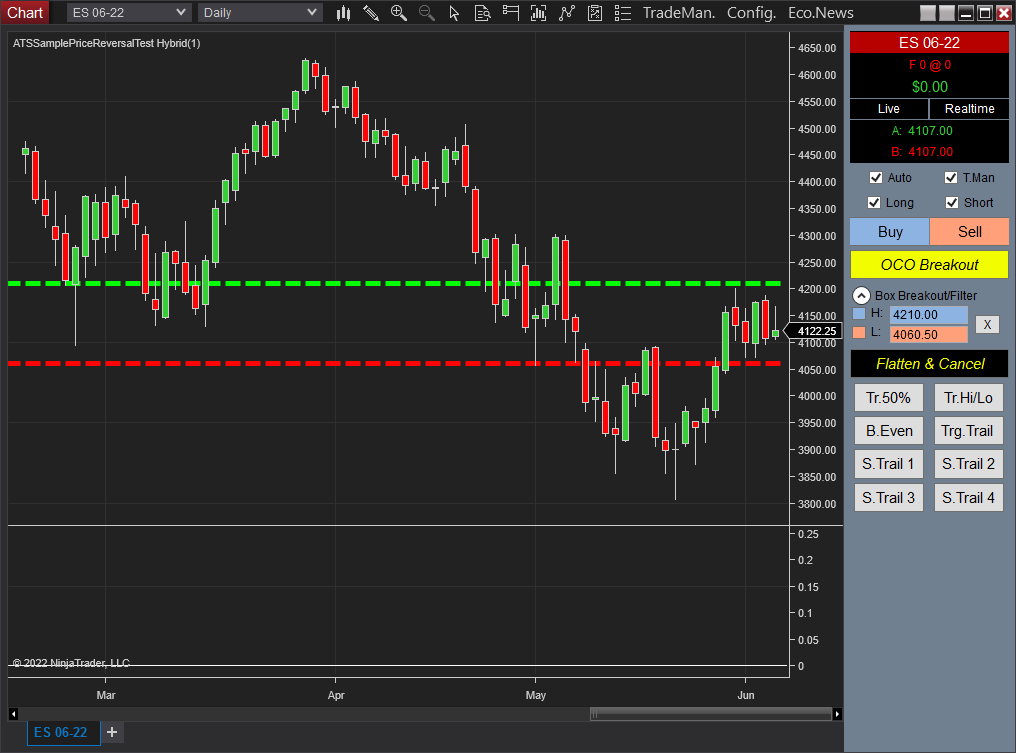Click the blue Buy button
This screenshot has height=753, width=1016.
(890, 232)
